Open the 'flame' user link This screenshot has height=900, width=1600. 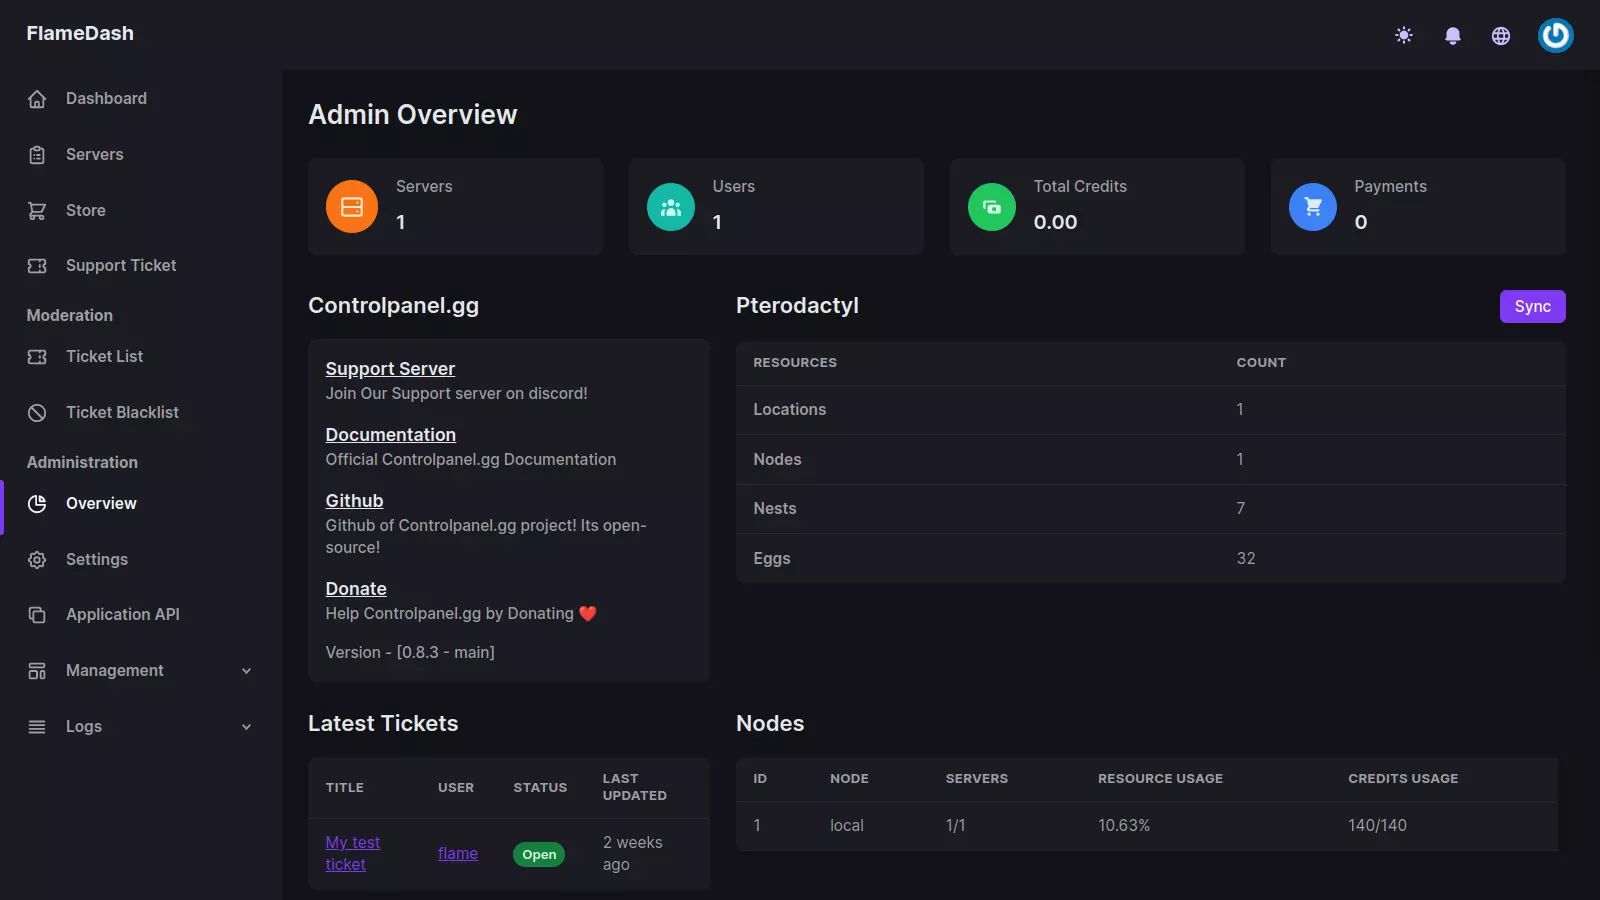coord(458,854)
